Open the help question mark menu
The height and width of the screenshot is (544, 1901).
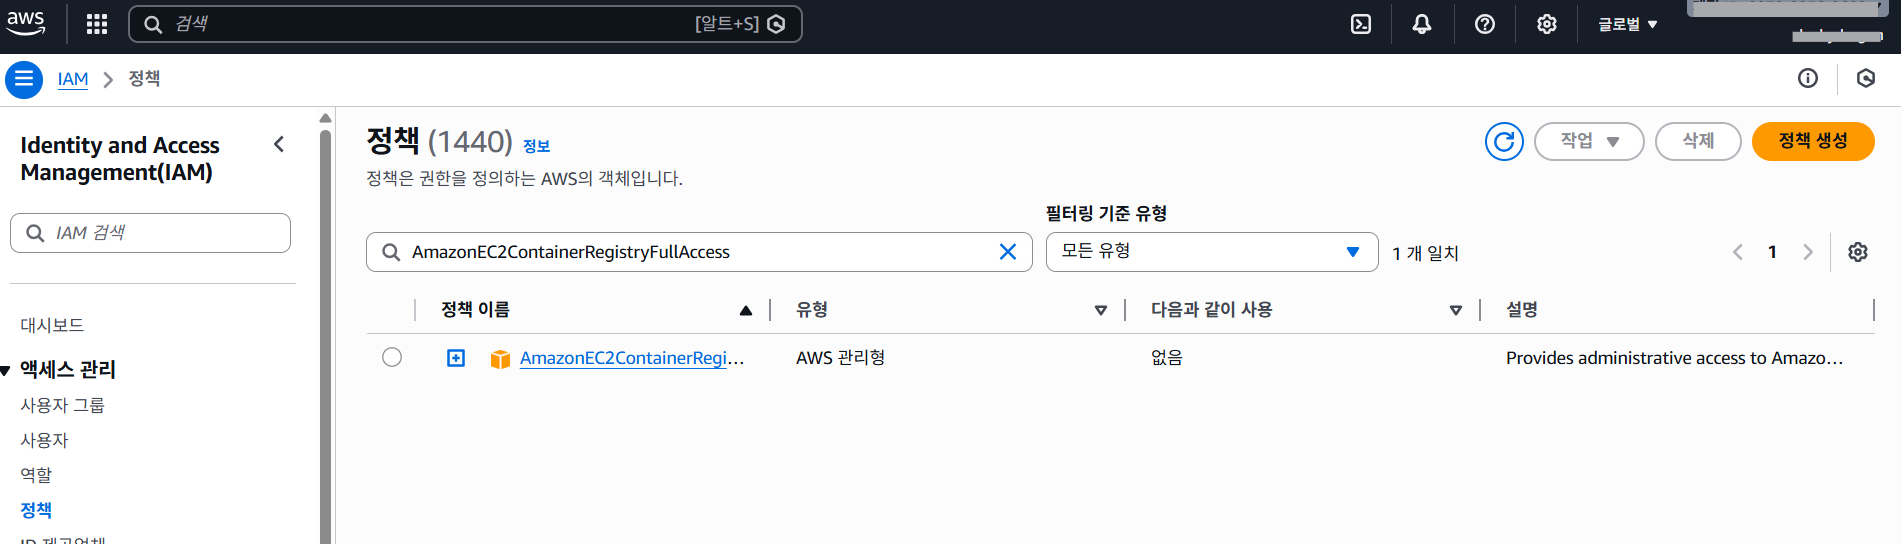pos(1485,24)
